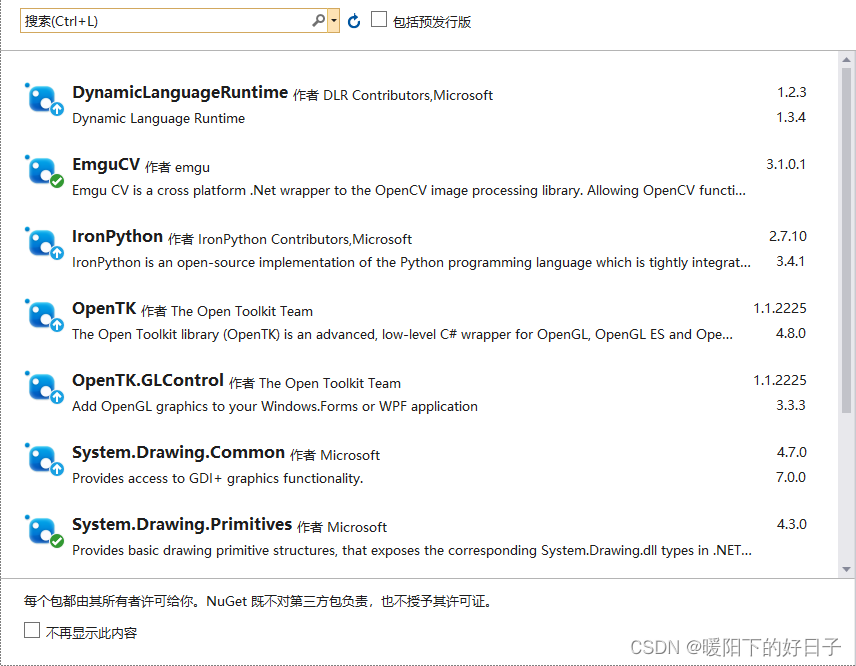Click 'The Open Toolkit Team' author of OpenTK.GLControl
This screenshot has width=856, height=666.
[x=330, y=384]
